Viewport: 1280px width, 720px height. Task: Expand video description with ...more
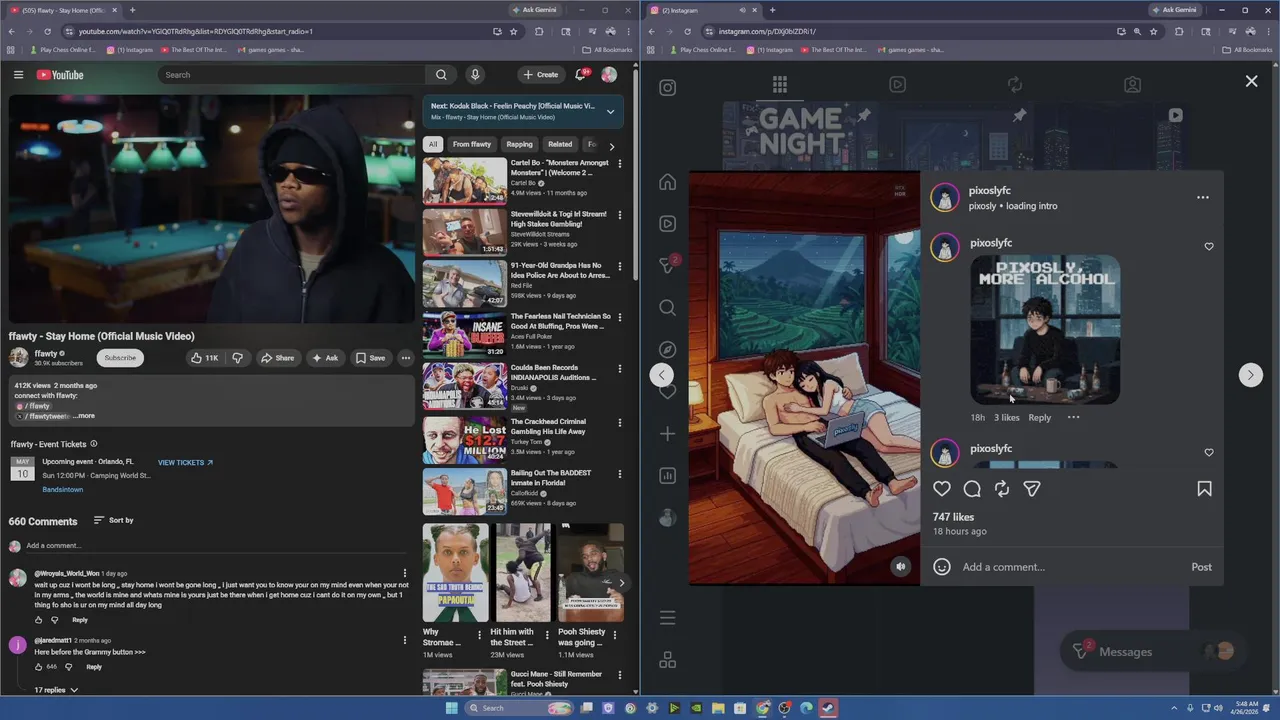coord(86,416)
